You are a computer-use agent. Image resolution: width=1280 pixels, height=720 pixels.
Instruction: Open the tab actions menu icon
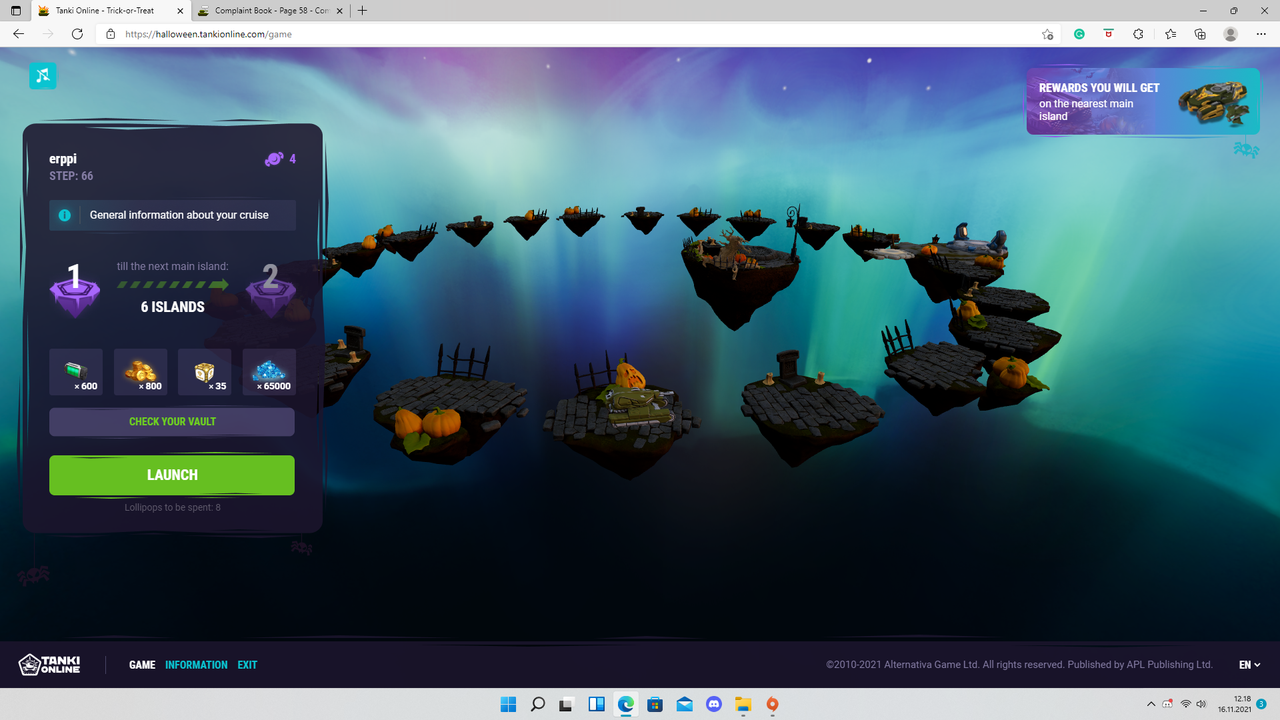[15, 10]
